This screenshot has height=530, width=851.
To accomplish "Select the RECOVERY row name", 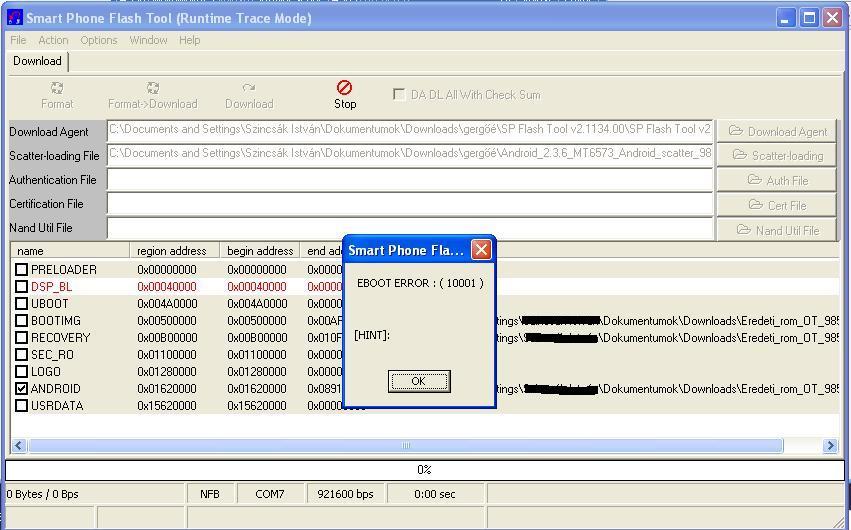I will coord(60,338).
